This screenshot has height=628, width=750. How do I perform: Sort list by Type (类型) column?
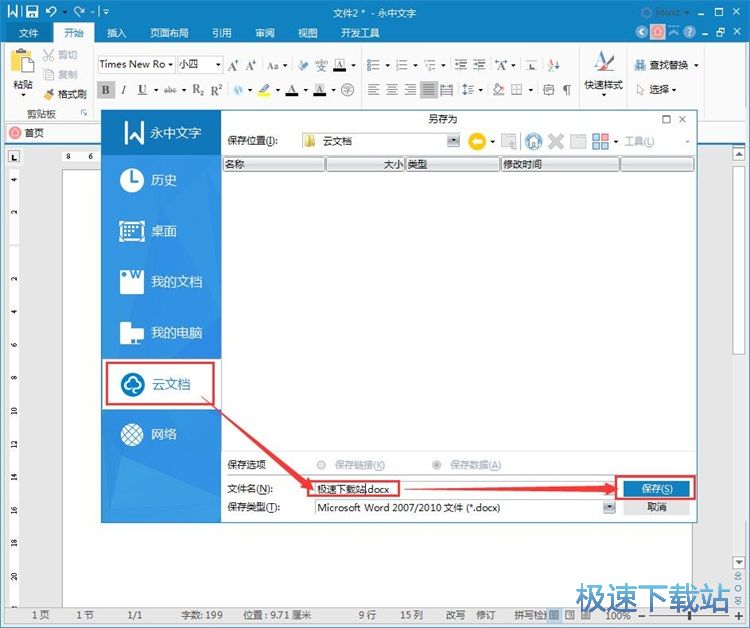(x=452, y=164)
